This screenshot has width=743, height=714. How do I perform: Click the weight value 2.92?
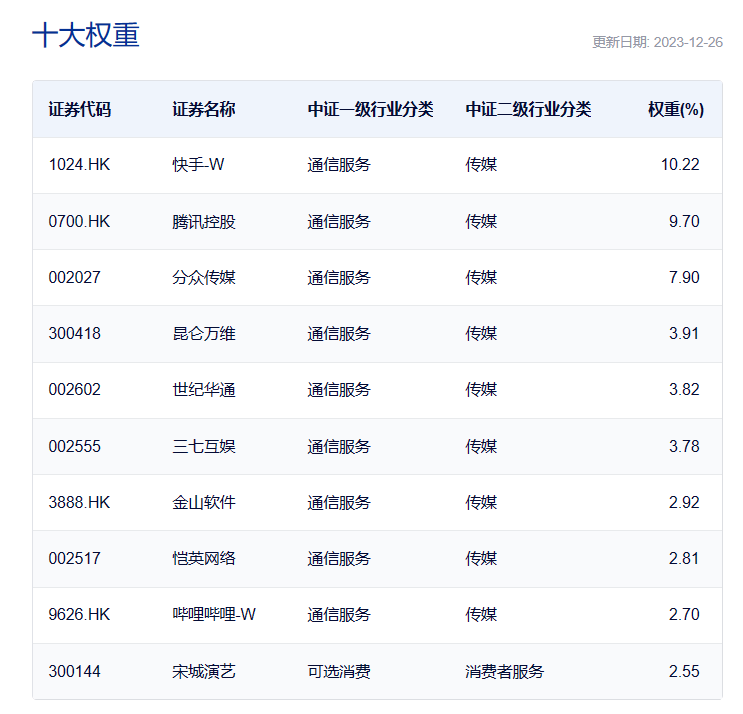684,502
